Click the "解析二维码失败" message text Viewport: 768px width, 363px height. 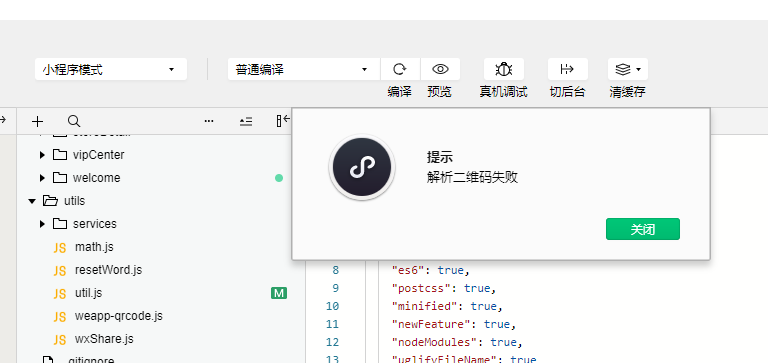(x=472, y=177)
